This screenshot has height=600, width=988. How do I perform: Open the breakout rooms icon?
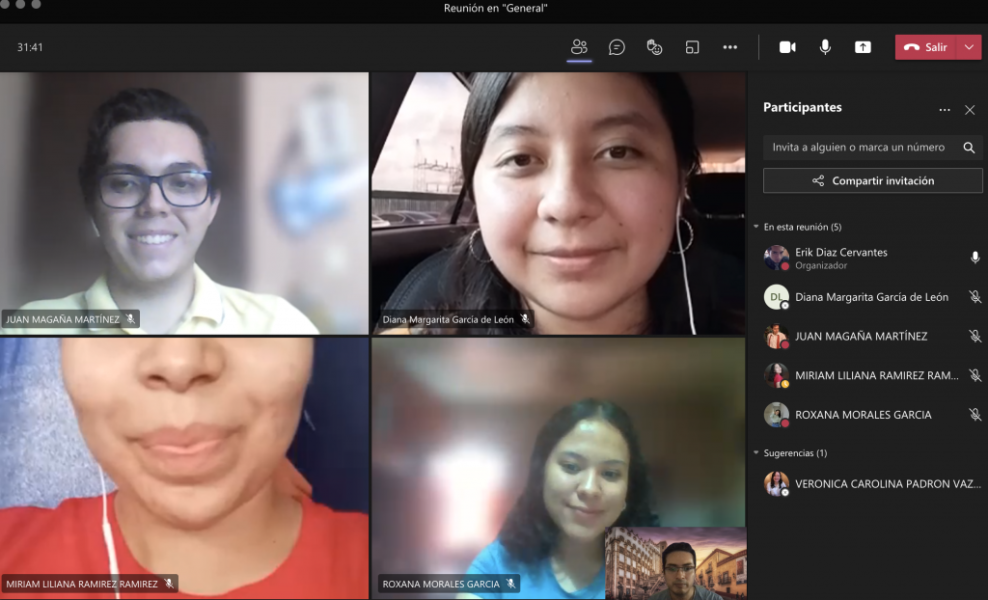click(x=692, y=47)
